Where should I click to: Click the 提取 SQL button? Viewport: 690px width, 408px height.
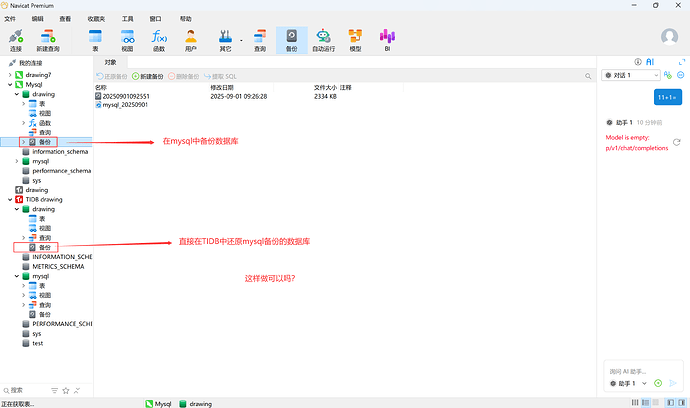220,76
